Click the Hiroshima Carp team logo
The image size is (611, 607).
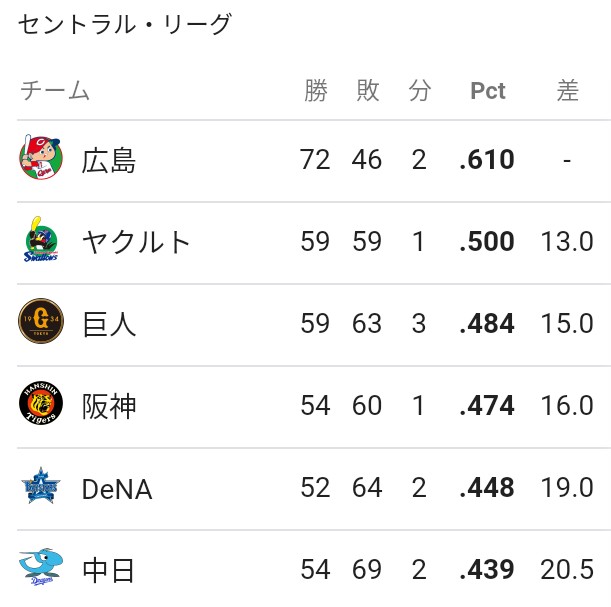click(x=41, y=157)
